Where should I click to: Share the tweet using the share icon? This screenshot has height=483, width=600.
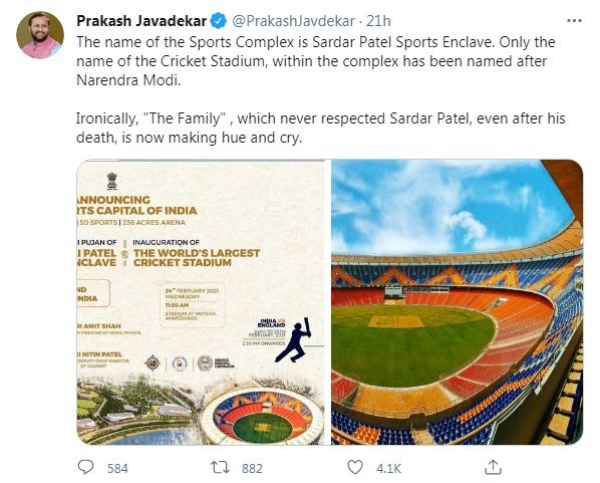[x=492, y=466]
